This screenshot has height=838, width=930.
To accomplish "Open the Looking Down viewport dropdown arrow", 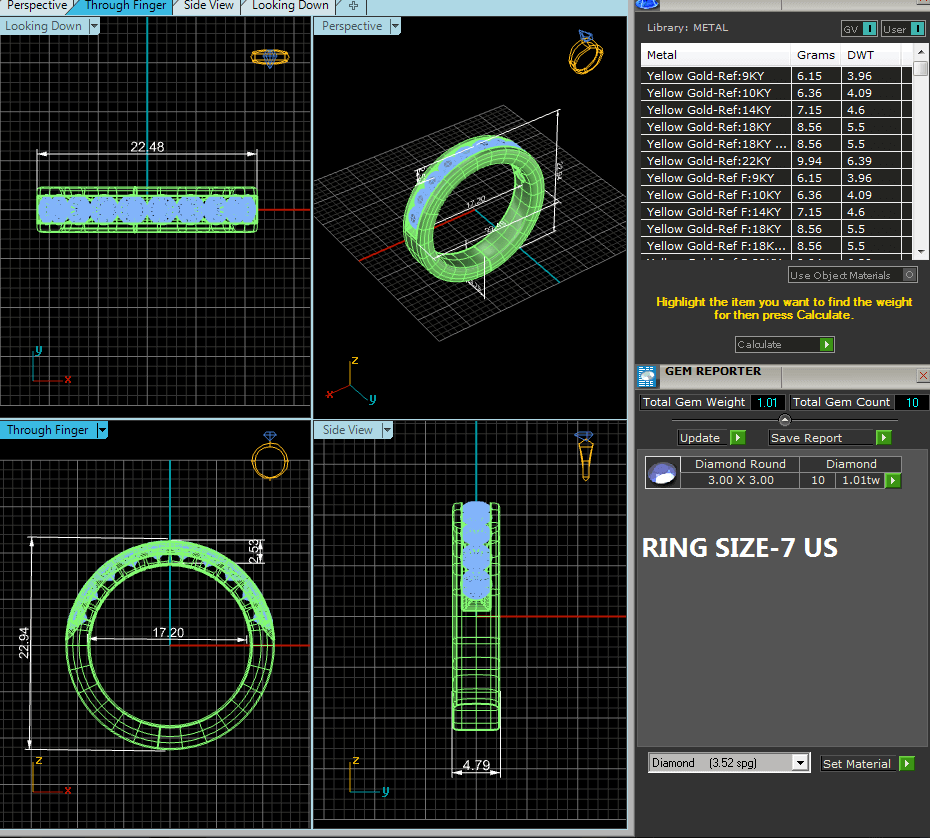I will coord(94,26).
